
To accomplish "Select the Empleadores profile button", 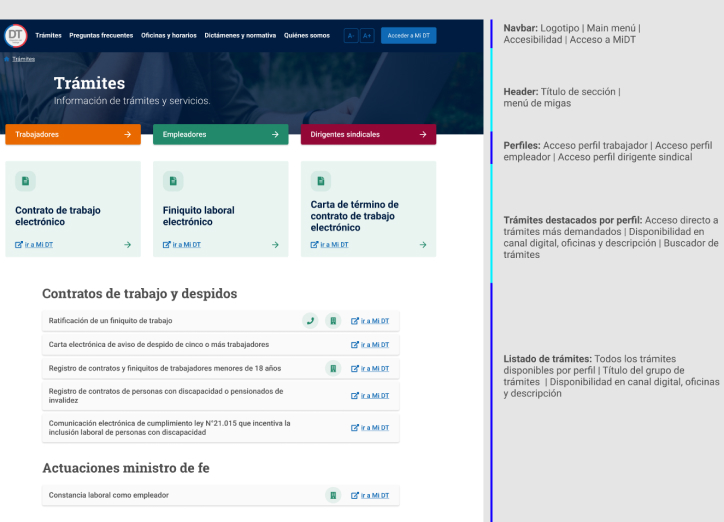I will click(x=221, y=134).
